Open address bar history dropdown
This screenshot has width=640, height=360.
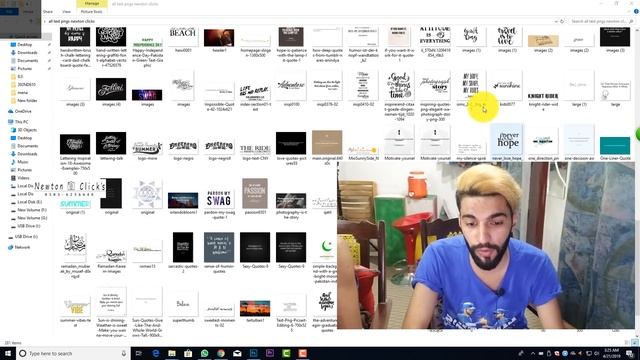(x=556, y=21)
